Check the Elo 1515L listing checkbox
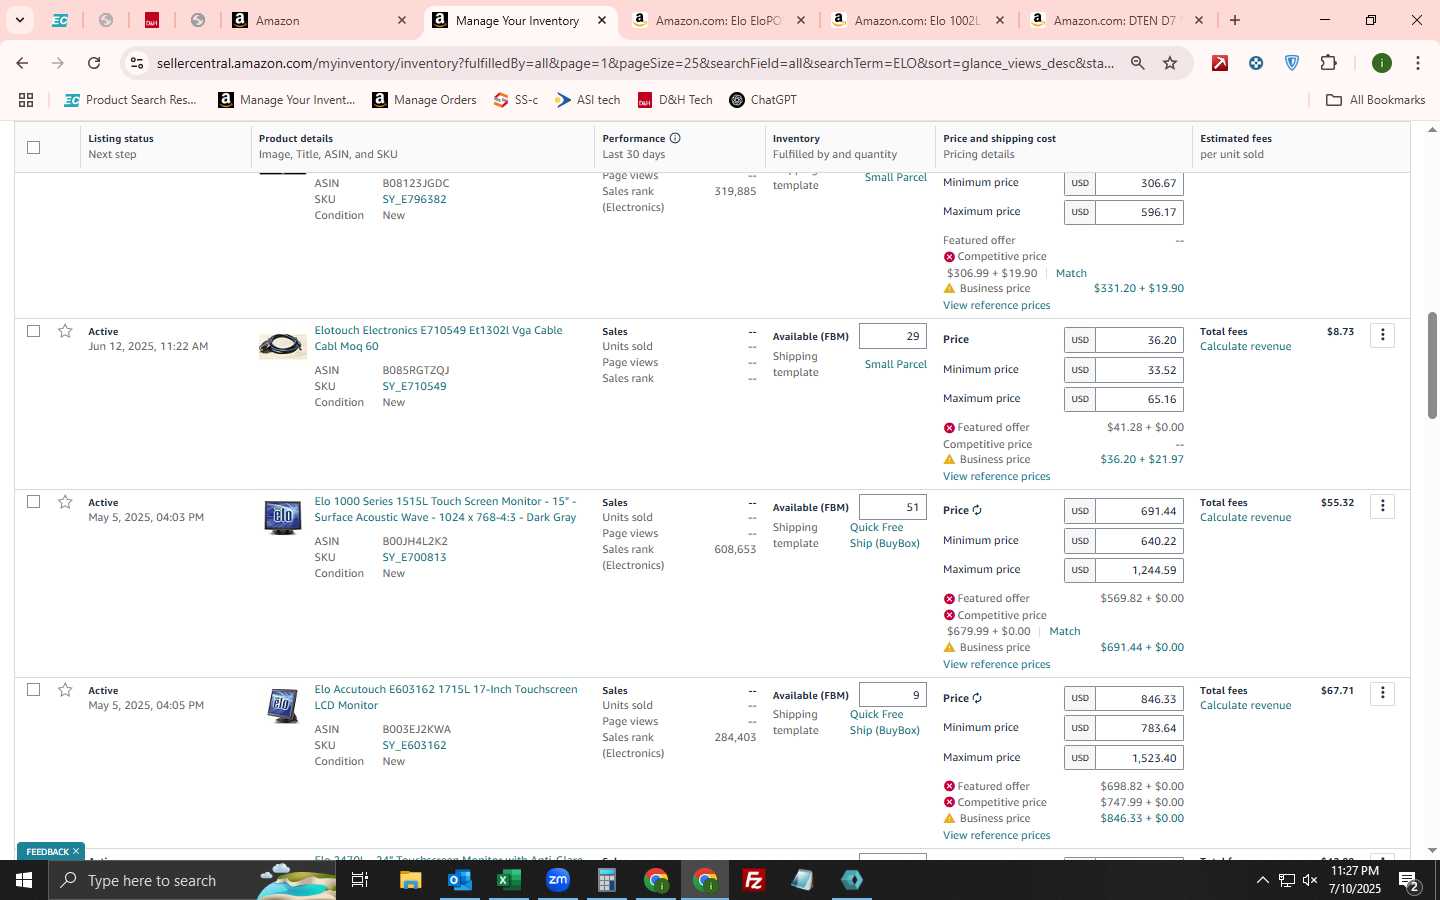This screenshot has width=1440, height=900. point(33,502)
